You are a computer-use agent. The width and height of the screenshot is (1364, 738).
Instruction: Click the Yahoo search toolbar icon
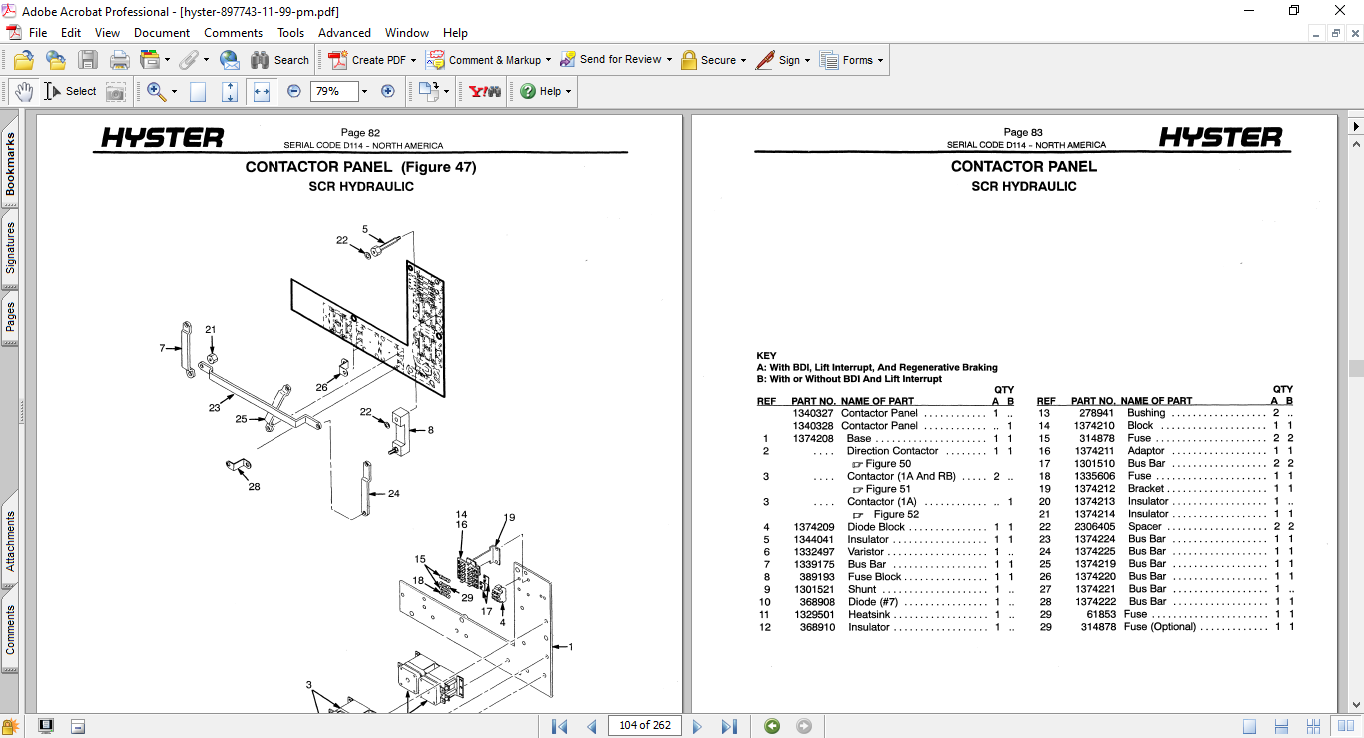click(x=485, y=91)
